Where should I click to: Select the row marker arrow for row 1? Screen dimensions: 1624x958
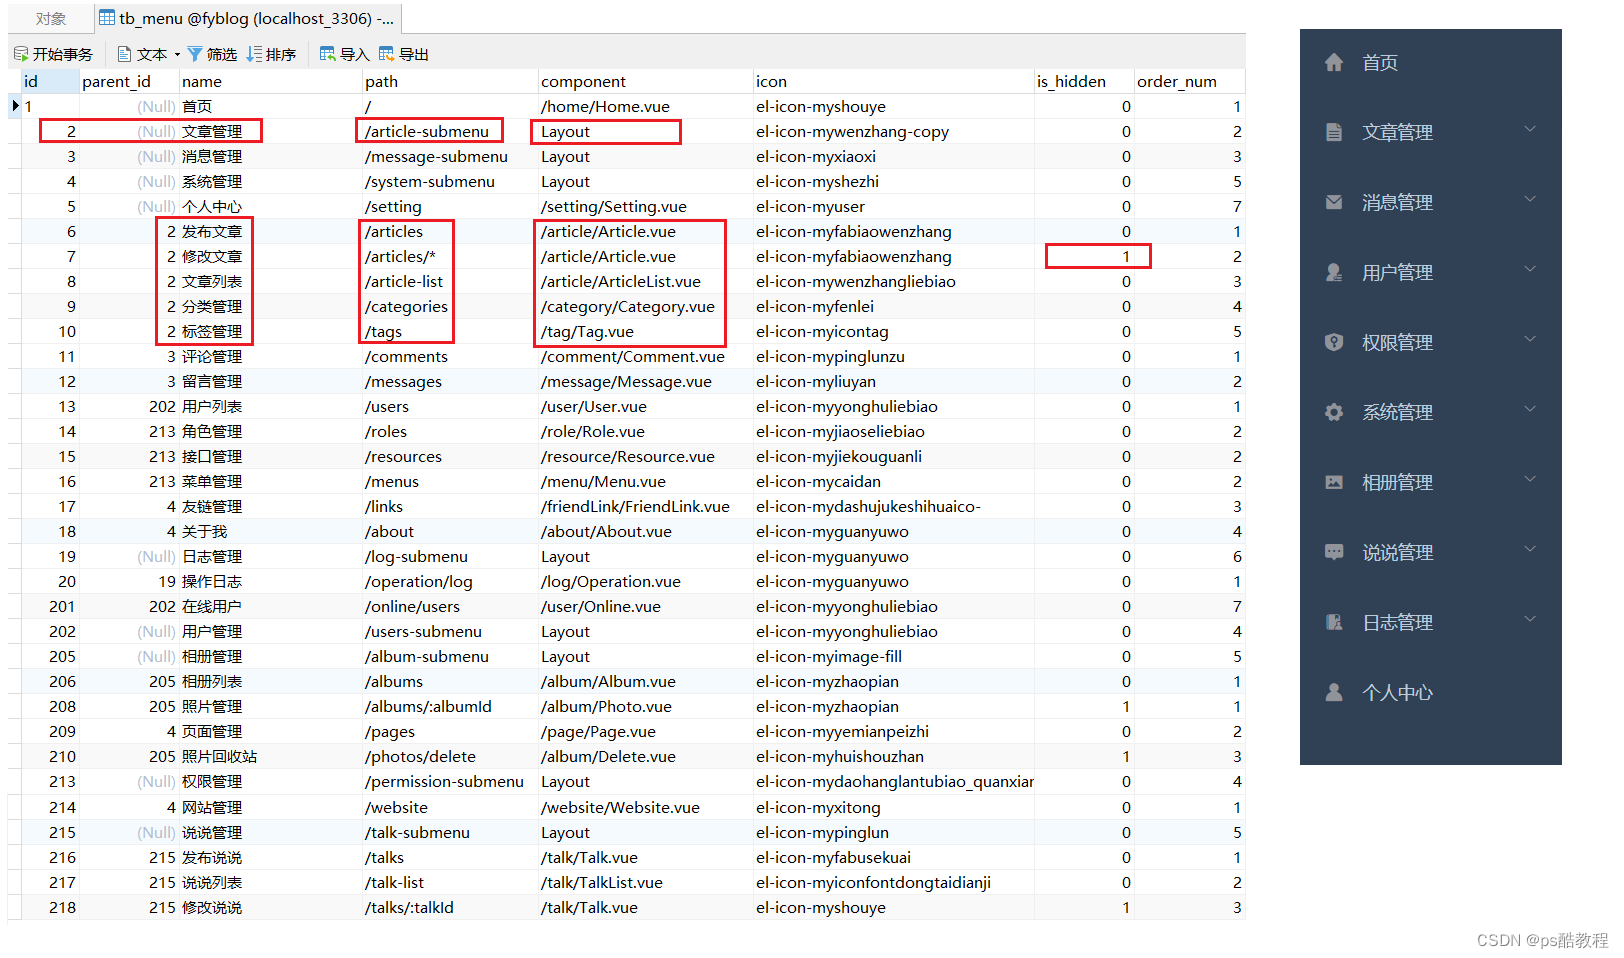15,106
